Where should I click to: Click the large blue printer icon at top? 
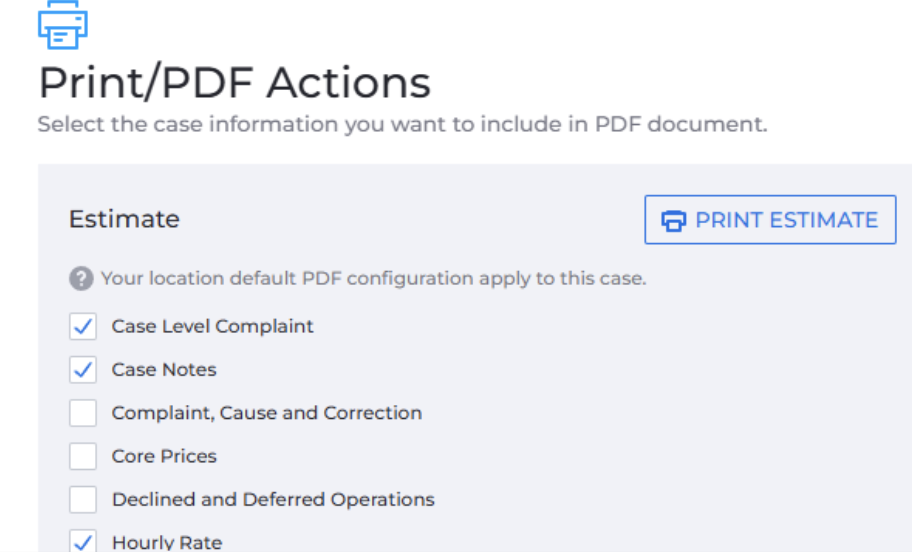[63, 24]
